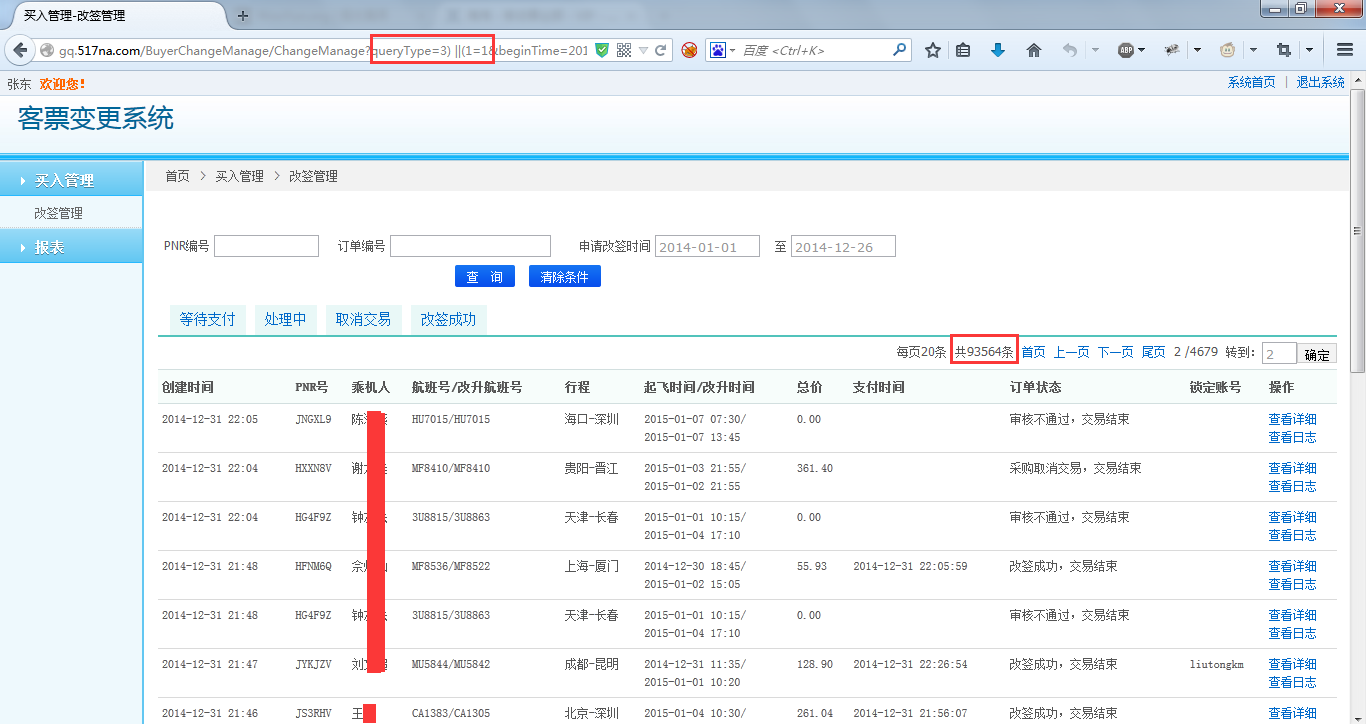Click 首页 in the breadcrumb
This screenshot has width=1366, height=724.
177,176
